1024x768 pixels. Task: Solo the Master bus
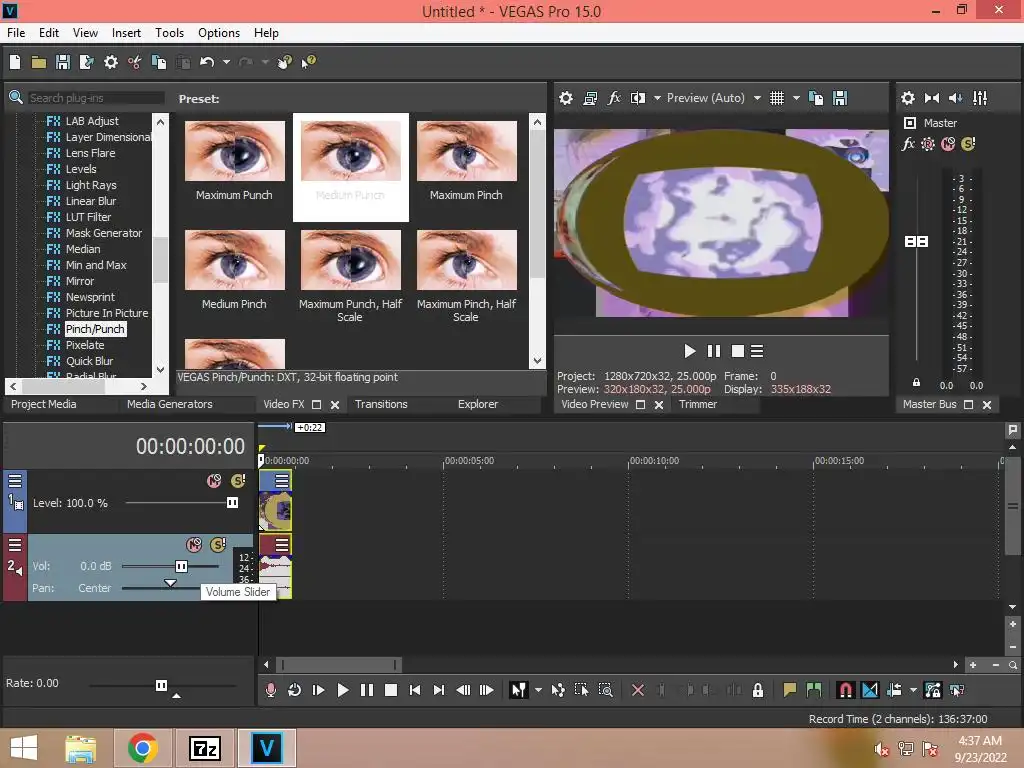tap(968, 144)
